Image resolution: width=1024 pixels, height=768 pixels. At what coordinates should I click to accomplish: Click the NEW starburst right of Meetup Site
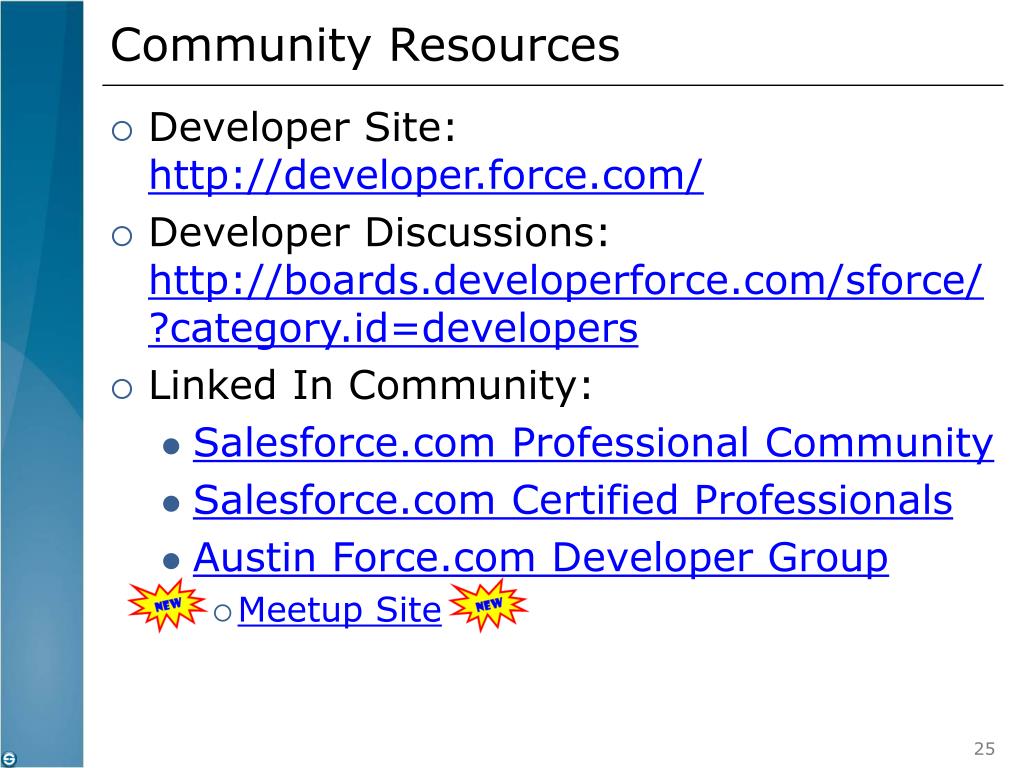[x=488, y=605]
